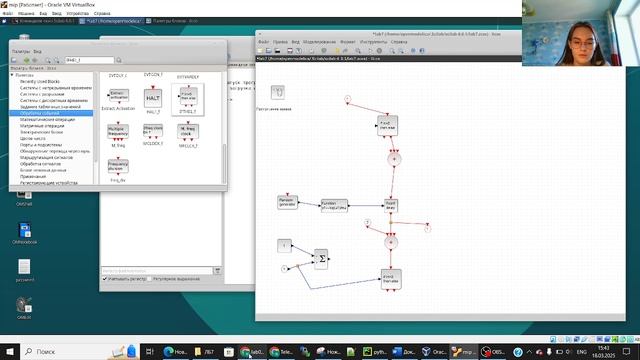Image resolution: width=640 pixels, height=360 pixels.
Task: Toggle the Регулярное выражение checkbox
Action: pyautogui.click(x=149, y=279)
